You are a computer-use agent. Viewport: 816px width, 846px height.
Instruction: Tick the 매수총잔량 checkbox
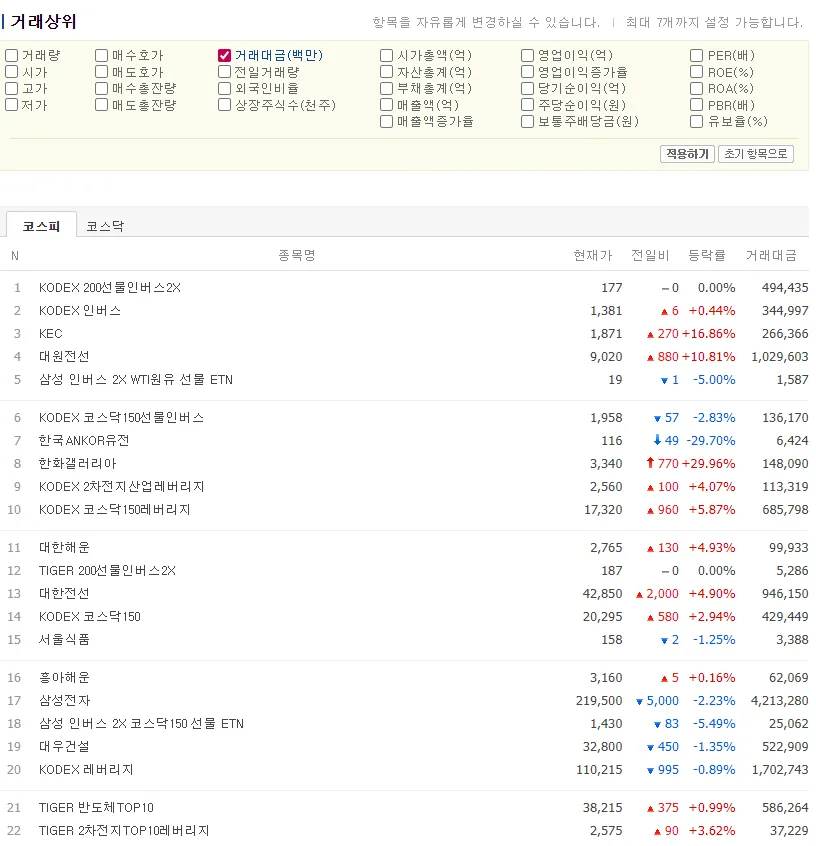(x=101, y=88)
